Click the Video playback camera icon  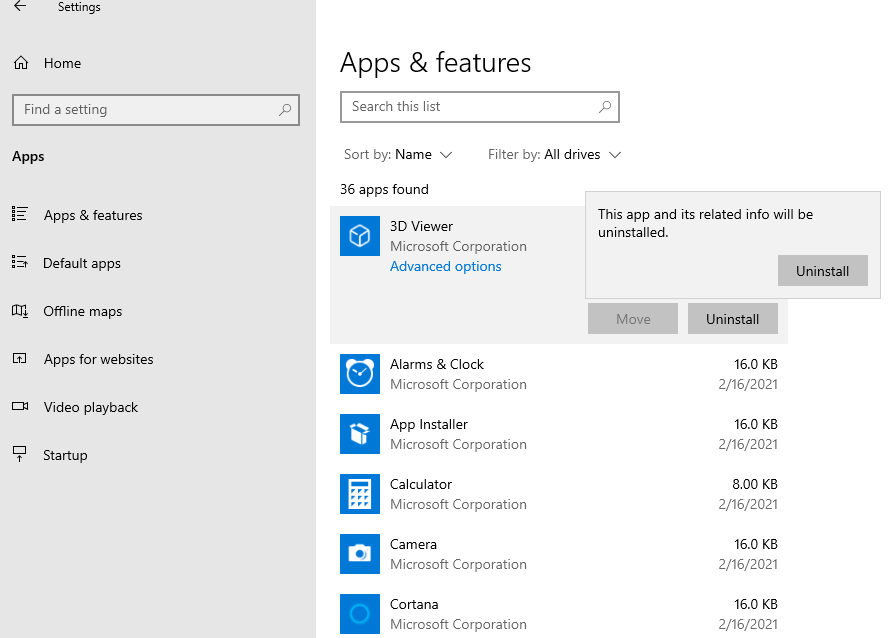point(20,406)
